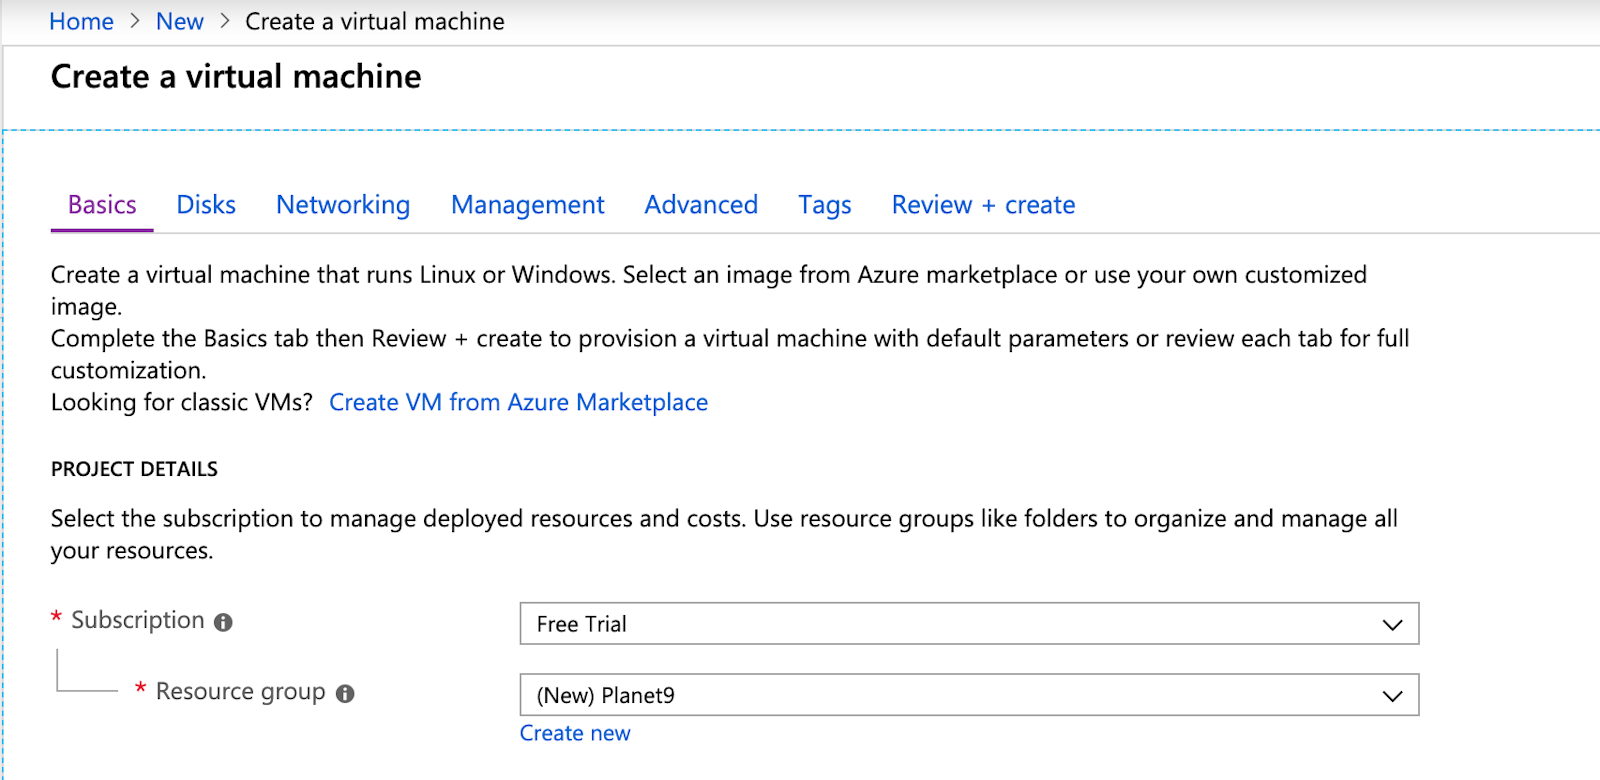Select the Basics tab

(x=102, y=205)
